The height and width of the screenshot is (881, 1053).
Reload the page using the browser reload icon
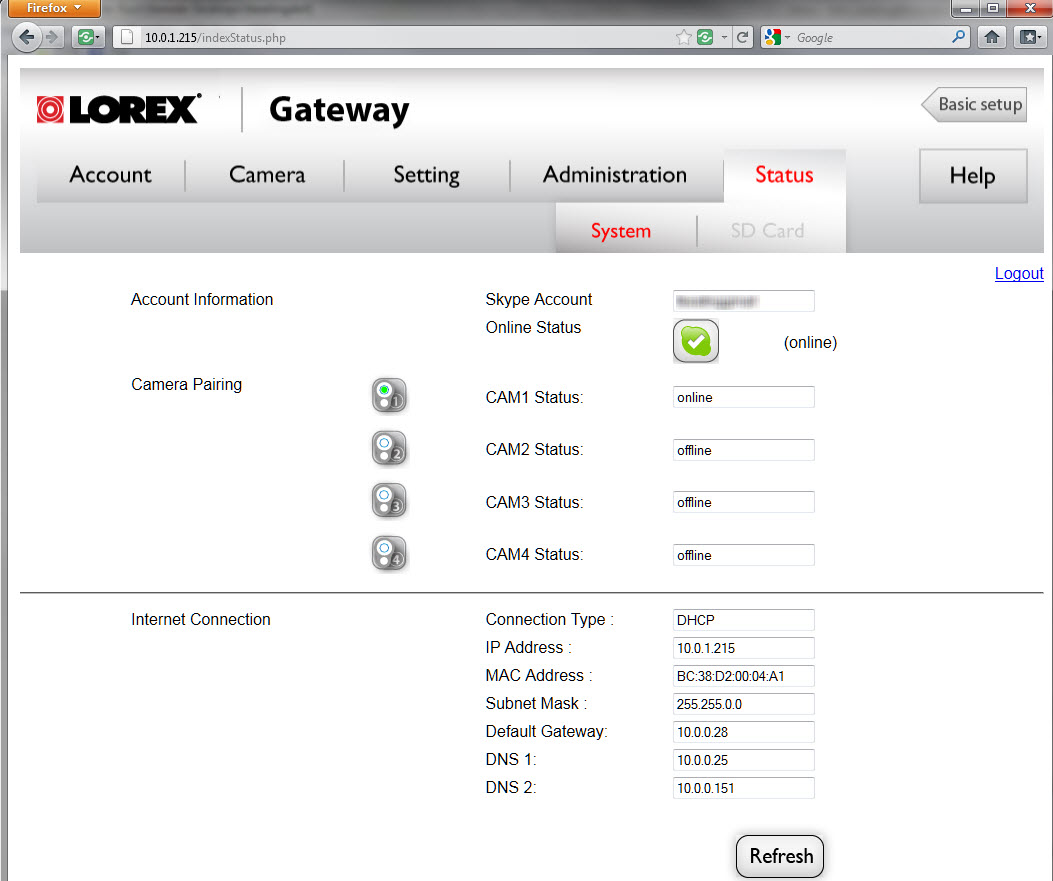tap(743, 38)
